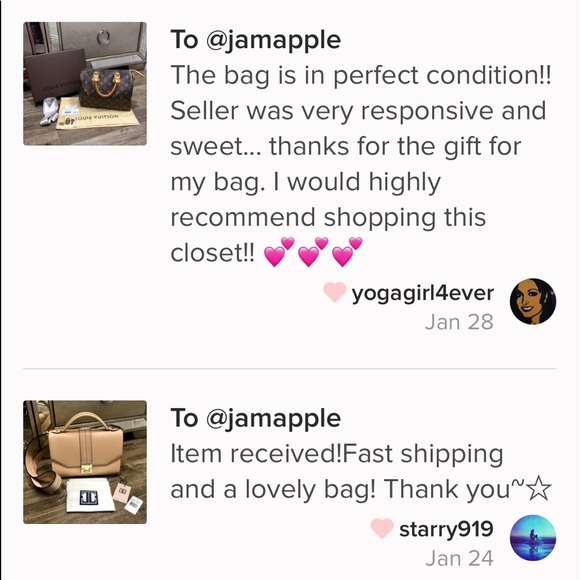Tap @jamapple in the first review
The height and width of the screenshot is (580, 580).
273,40
